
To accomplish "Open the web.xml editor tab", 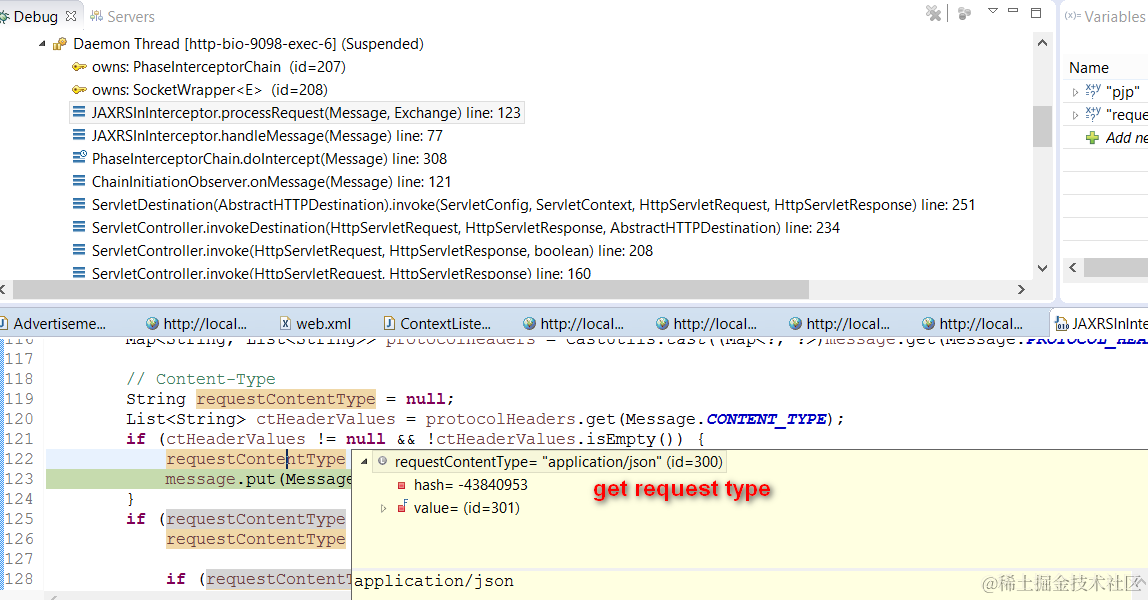I will 316,323.
